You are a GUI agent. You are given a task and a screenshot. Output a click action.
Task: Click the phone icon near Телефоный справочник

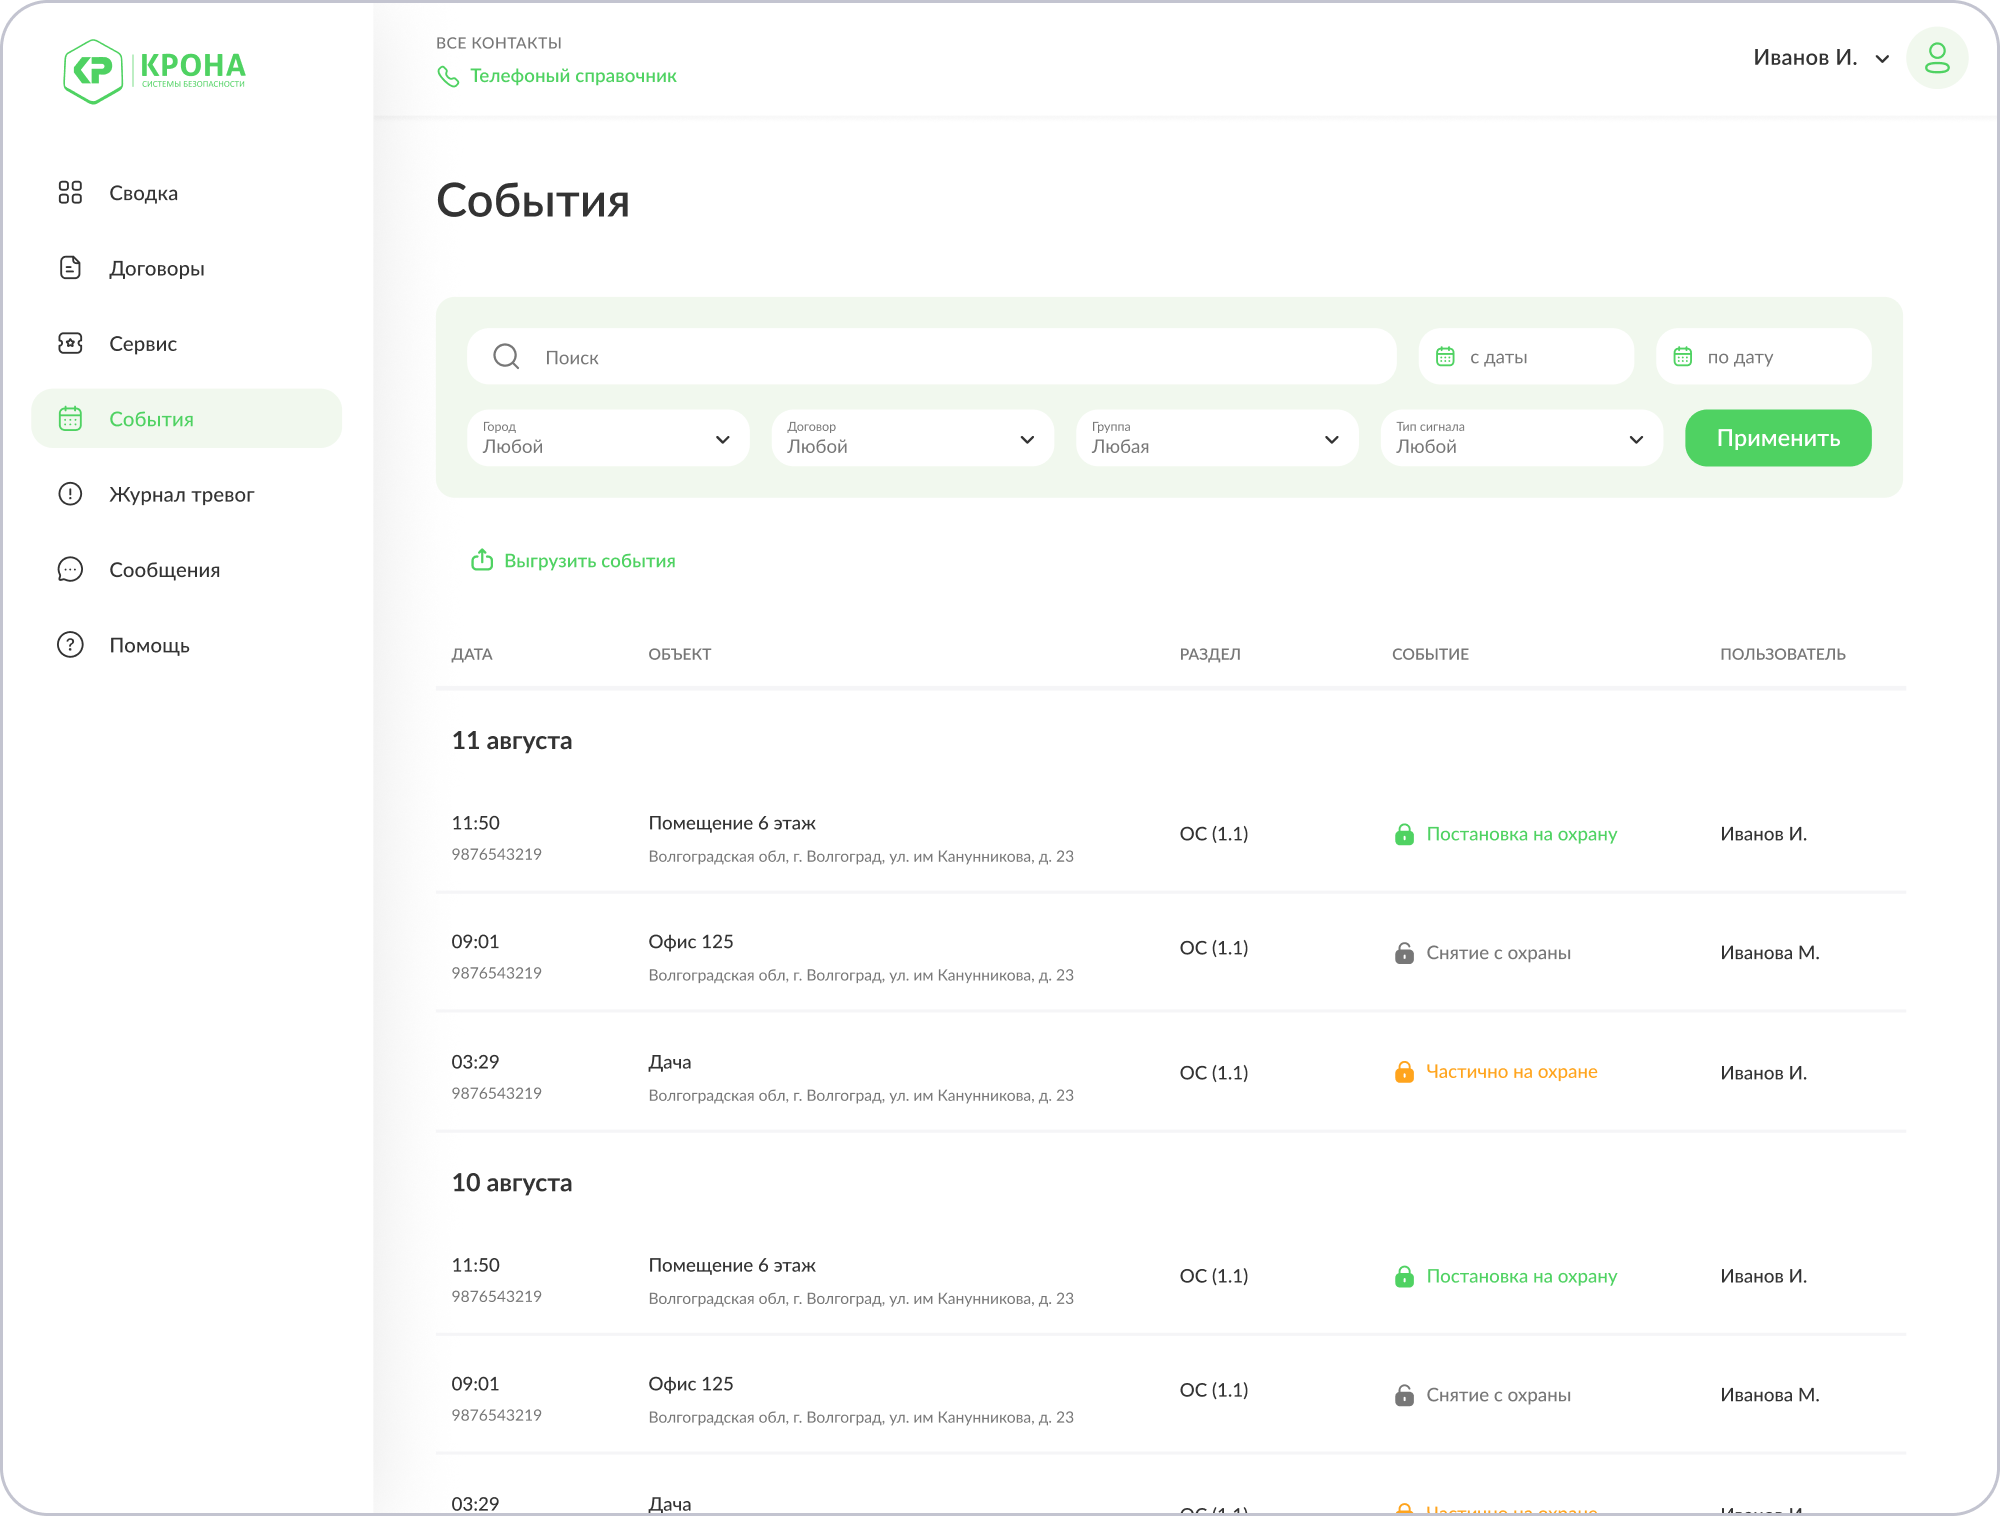tap(448, 76)
